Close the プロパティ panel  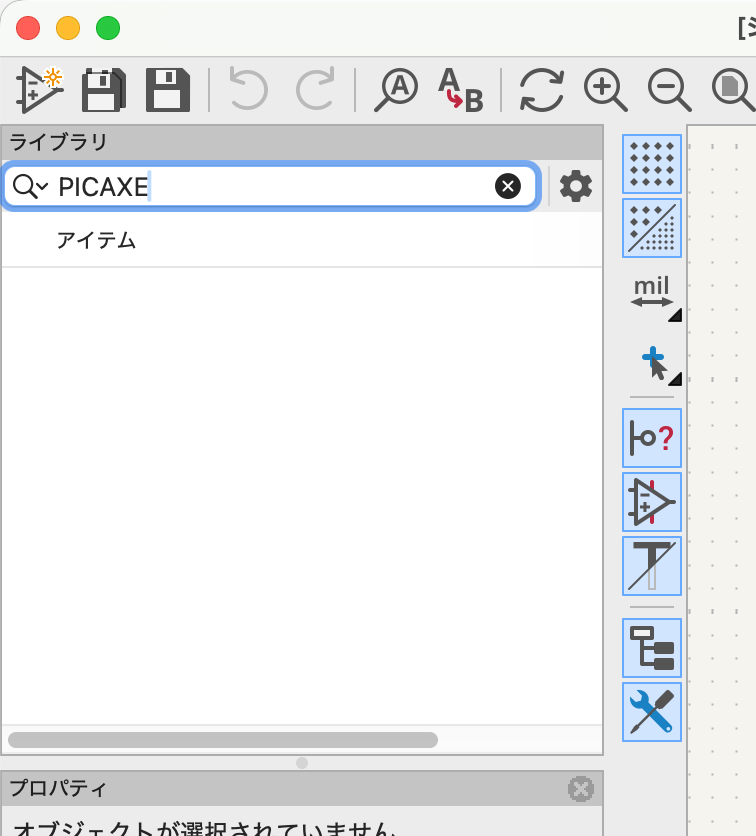tap(581, 789)
